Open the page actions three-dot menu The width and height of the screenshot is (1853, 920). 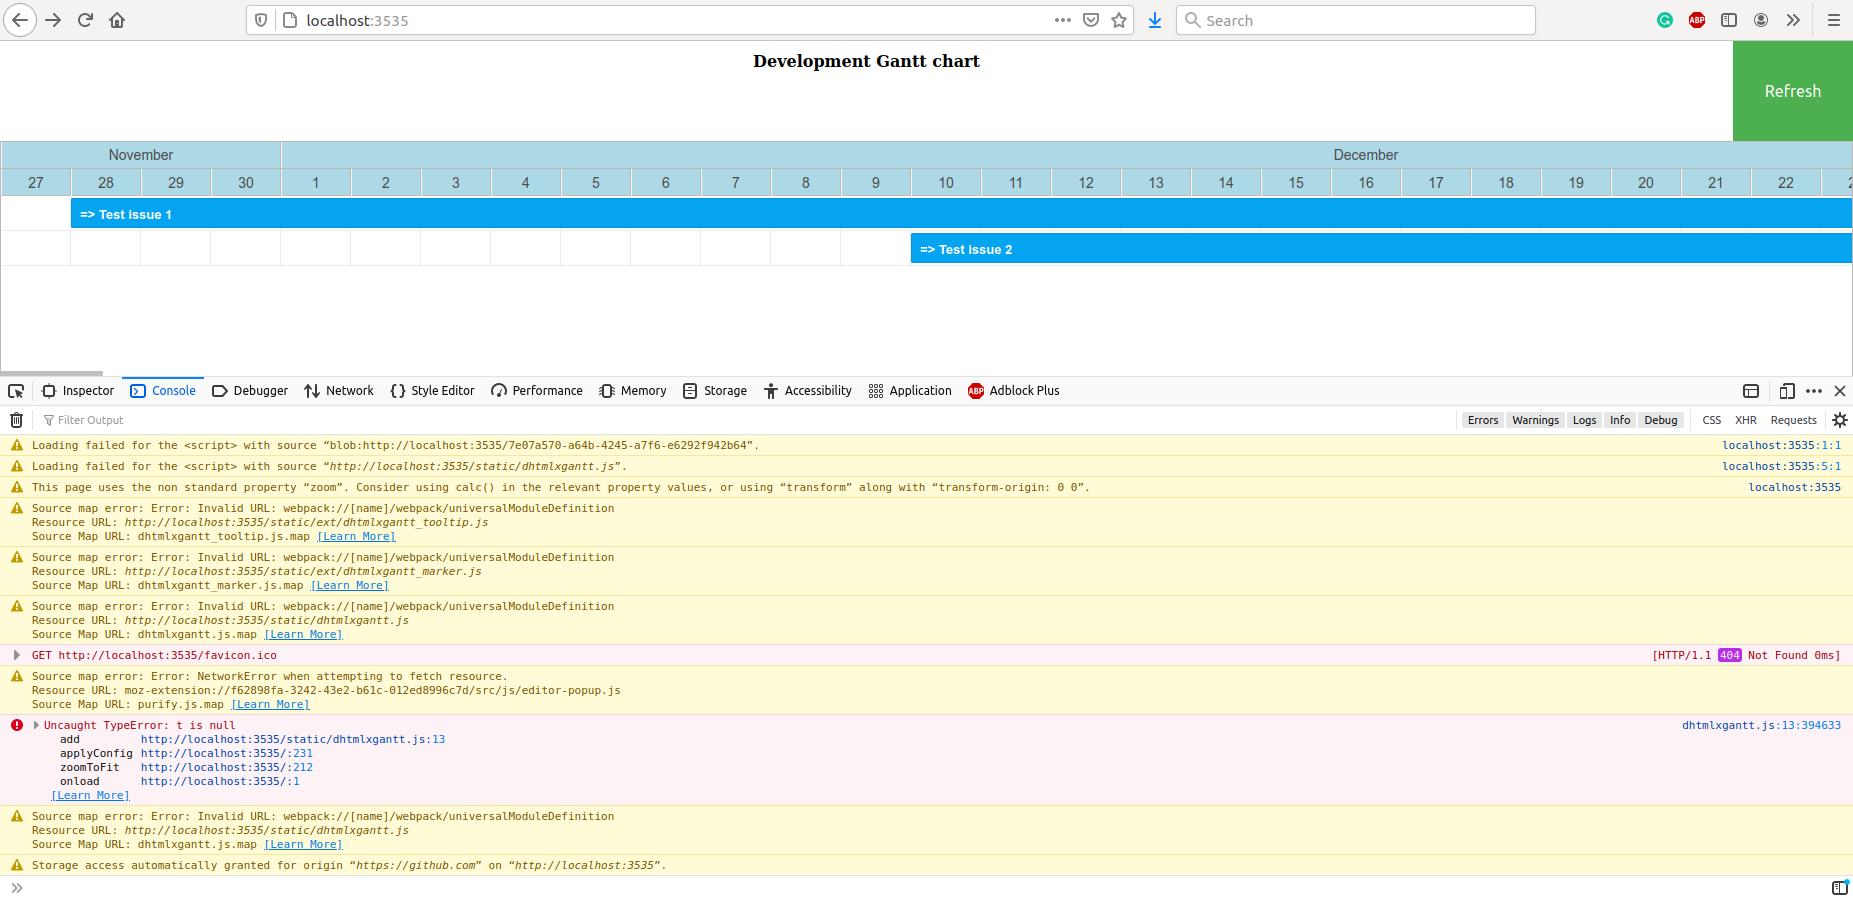1063,20
